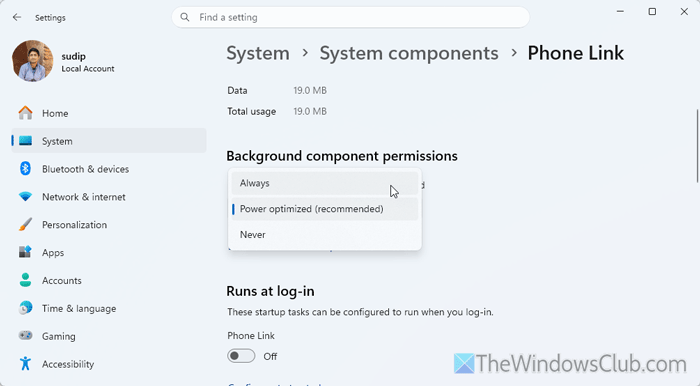Focus the Find a setting field
Screen dimensions: 700x386
pyautogui.click(x=350, y=17)
